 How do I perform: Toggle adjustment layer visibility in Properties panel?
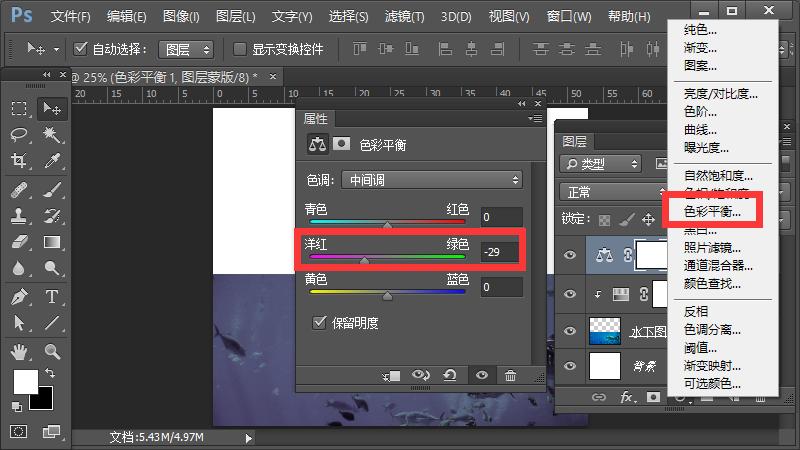[x=482, y=376]
